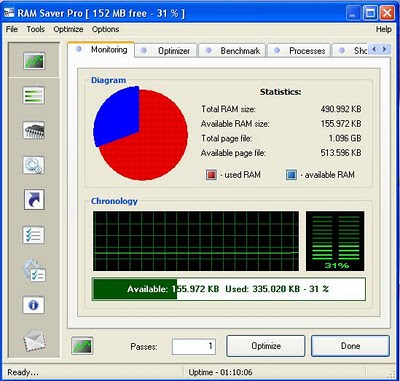Click the Chronology history graph
Viewport: 400px width, 381px height.
coord(196,241)
